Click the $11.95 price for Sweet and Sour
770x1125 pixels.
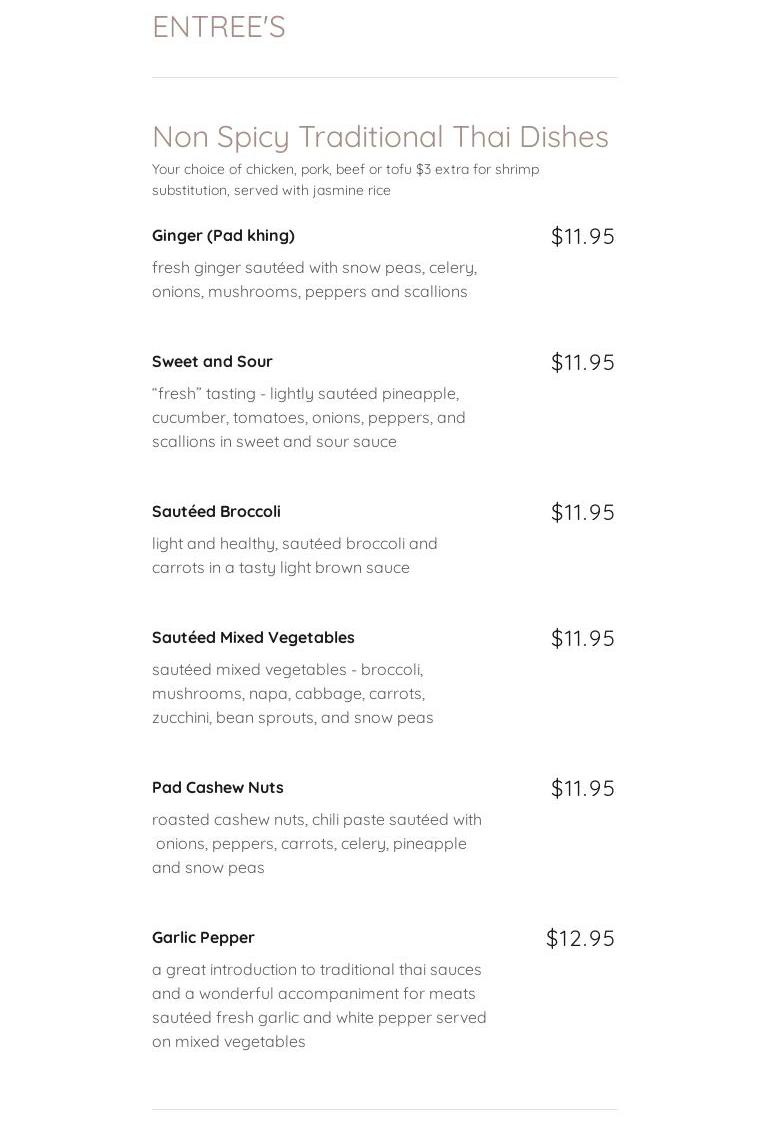(x=583, y=362)
